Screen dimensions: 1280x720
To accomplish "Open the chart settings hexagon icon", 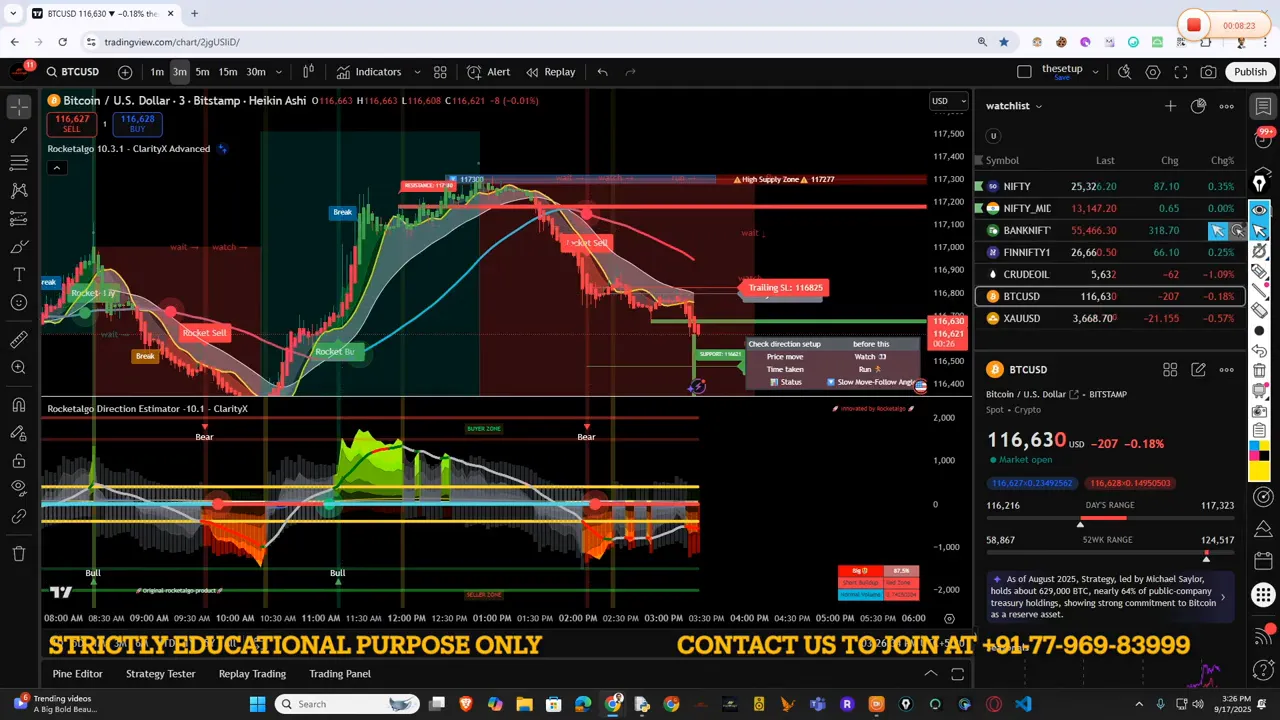I will (x=1153, y=72).
